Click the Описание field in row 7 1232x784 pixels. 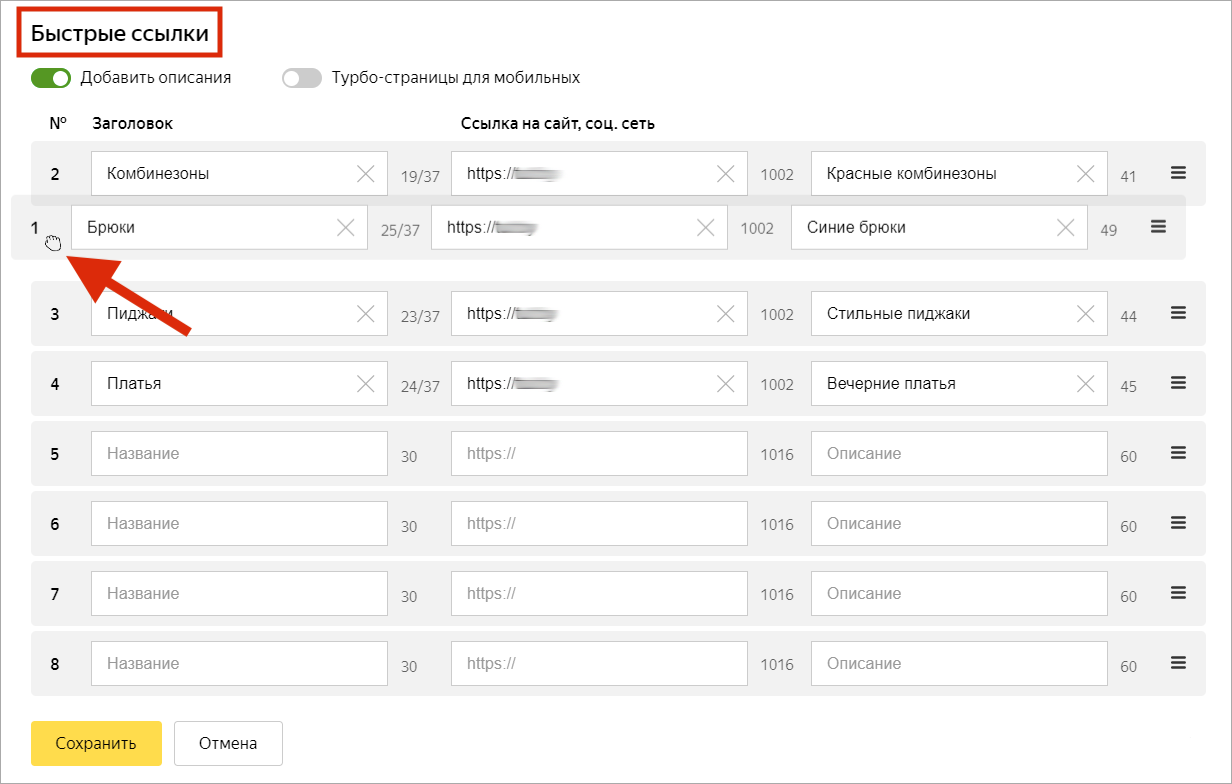point(958,594)
